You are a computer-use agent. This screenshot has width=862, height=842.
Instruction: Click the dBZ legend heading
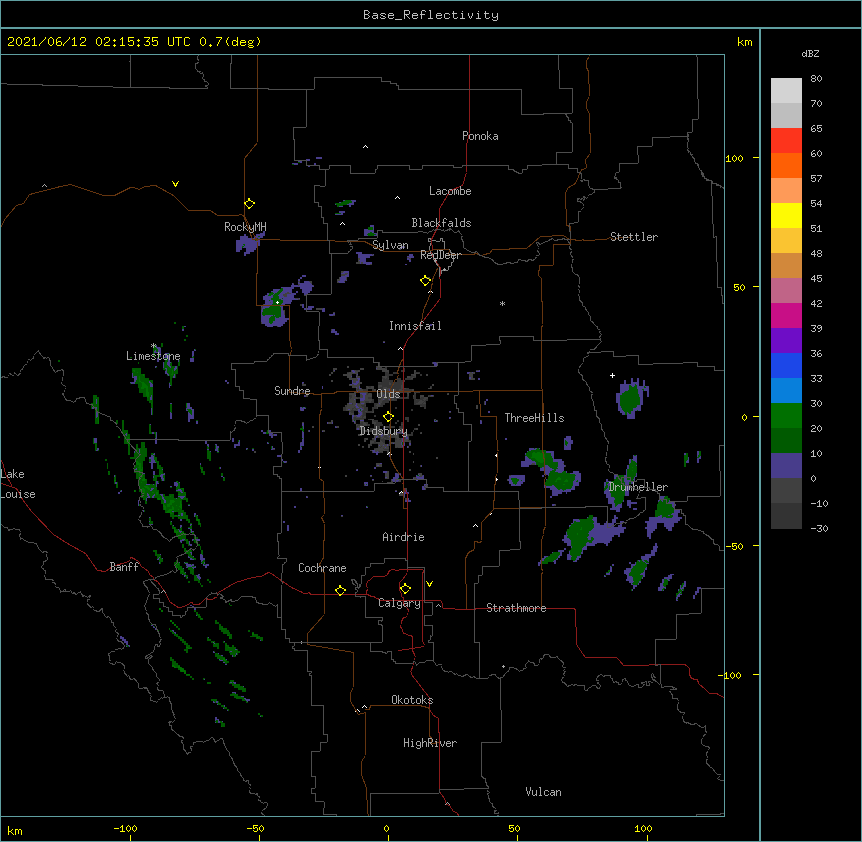[810, 53]
